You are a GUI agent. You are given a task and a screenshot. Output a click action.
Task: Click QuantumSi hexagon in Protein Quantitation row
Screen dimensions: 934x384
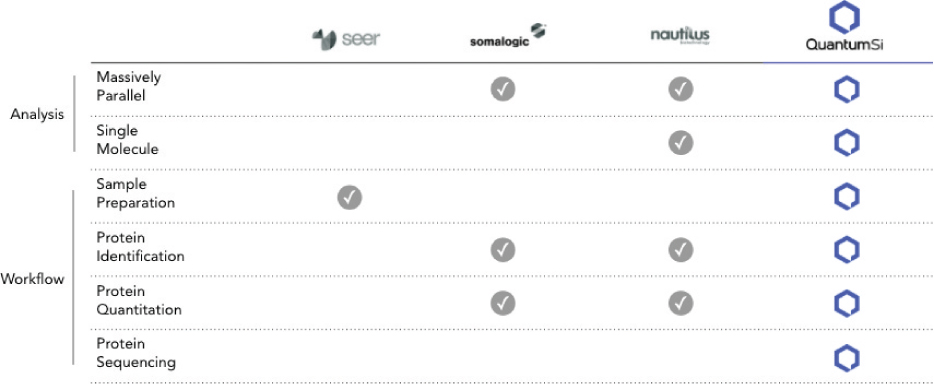[846, 304]
